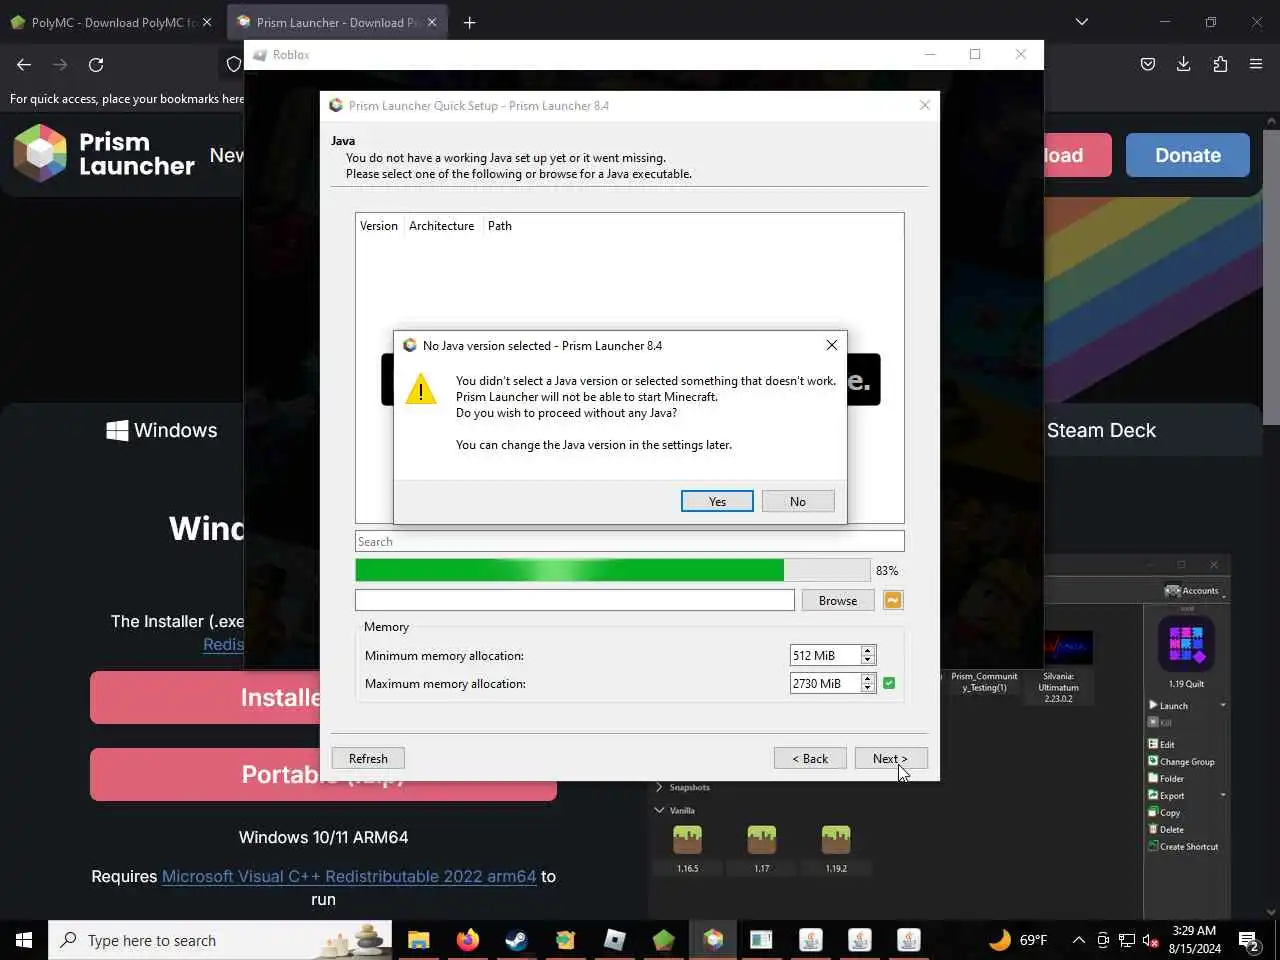The width and height of the screenshot is (1280, 960).
Task: Sort Java list by Path column
Action: [500, 226]
